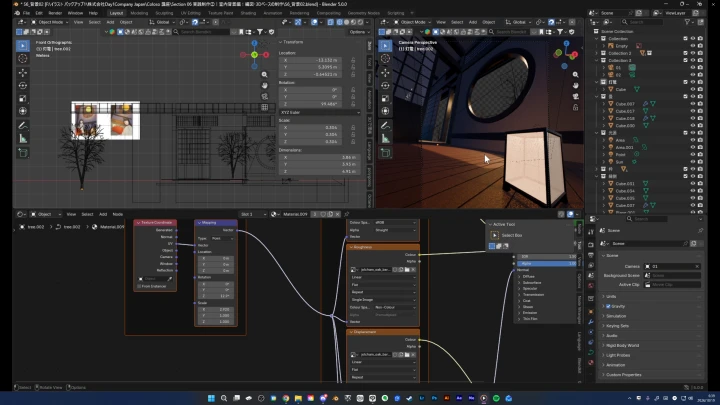Hide Cube.007 in viewport via eye icon
The image size is (720, 405).
(x=692, y=104)
